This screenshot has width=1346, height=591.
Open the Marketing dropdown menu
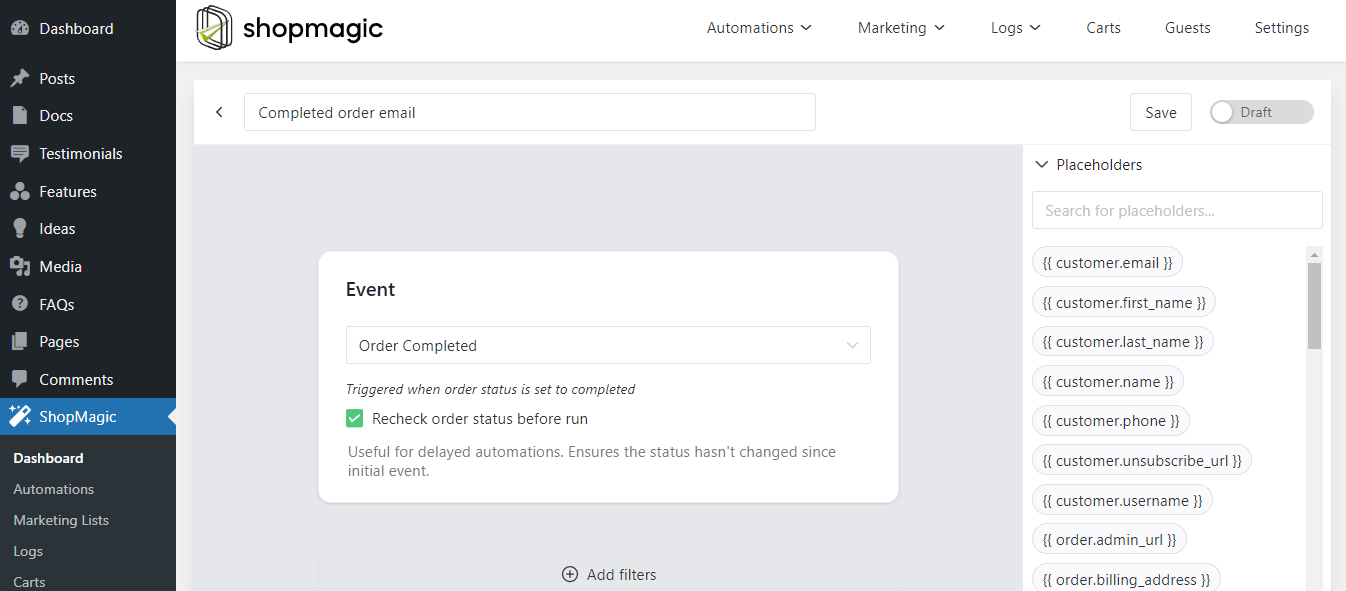901,28
